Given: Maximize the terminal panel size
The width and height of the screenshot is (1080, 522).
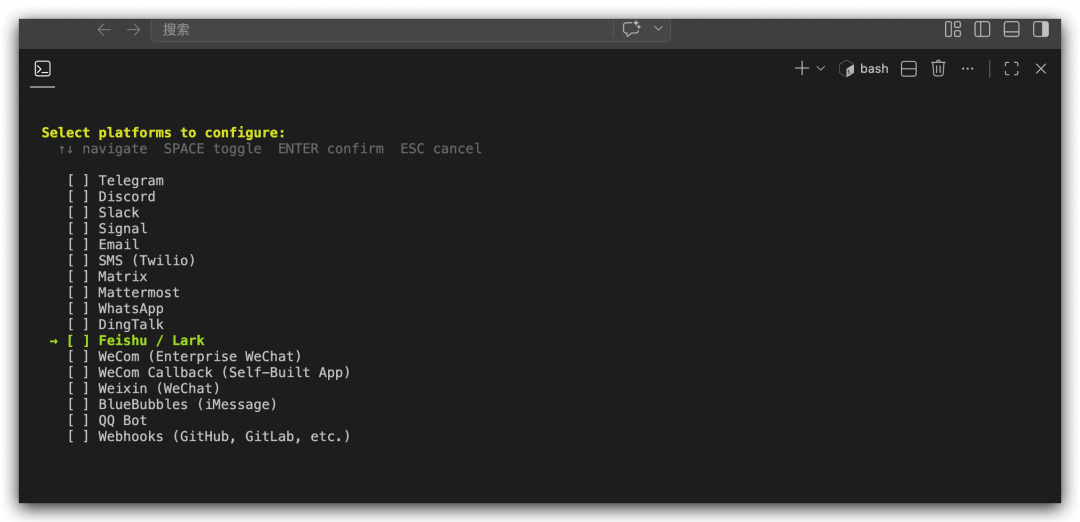Looking at the screenshot, I should [x=1011, y=69].
